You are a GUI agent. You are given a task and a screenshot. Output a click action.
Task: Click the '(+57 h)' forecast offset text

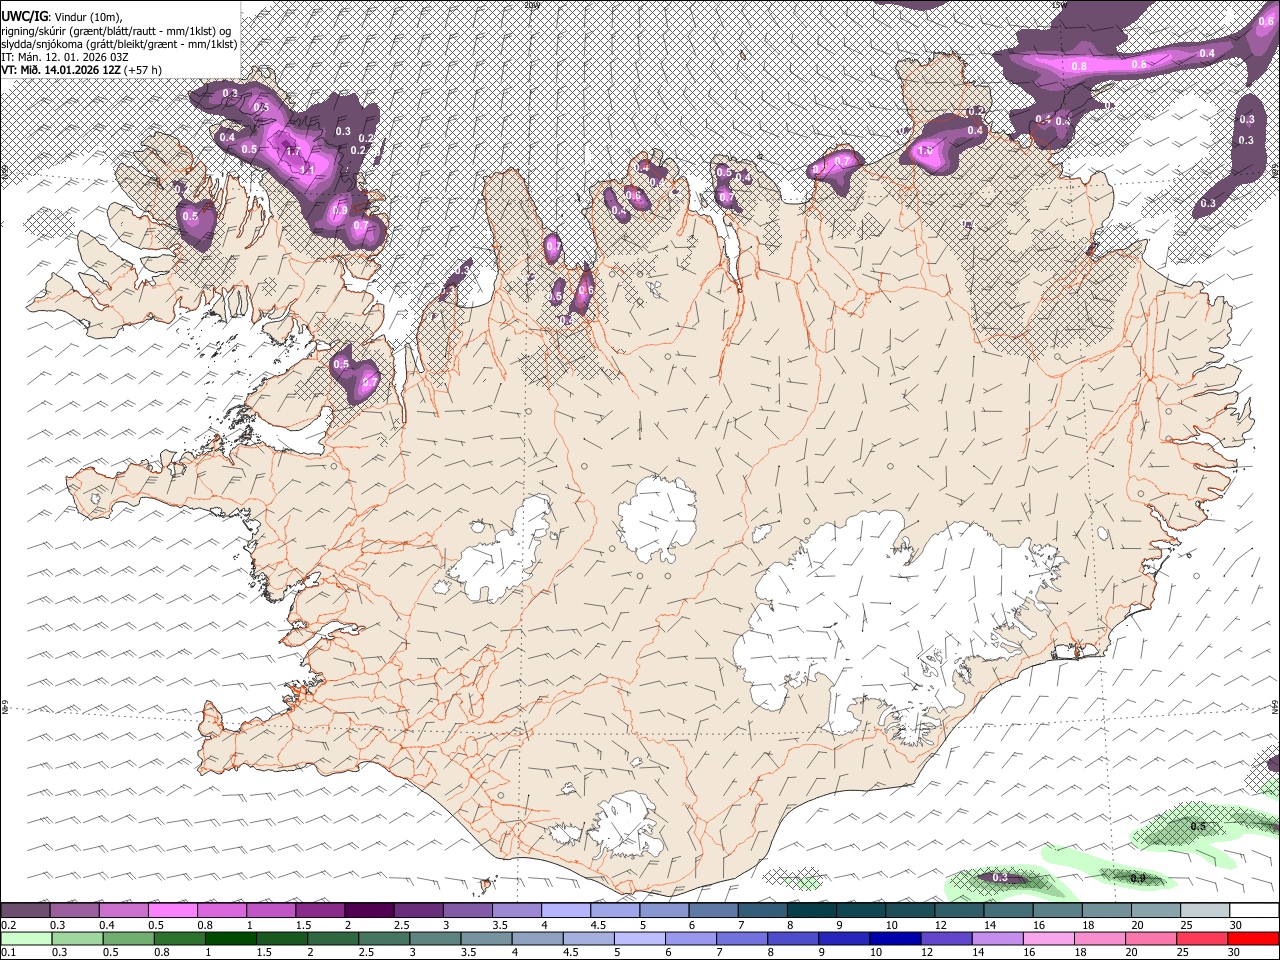coord(143,70)
